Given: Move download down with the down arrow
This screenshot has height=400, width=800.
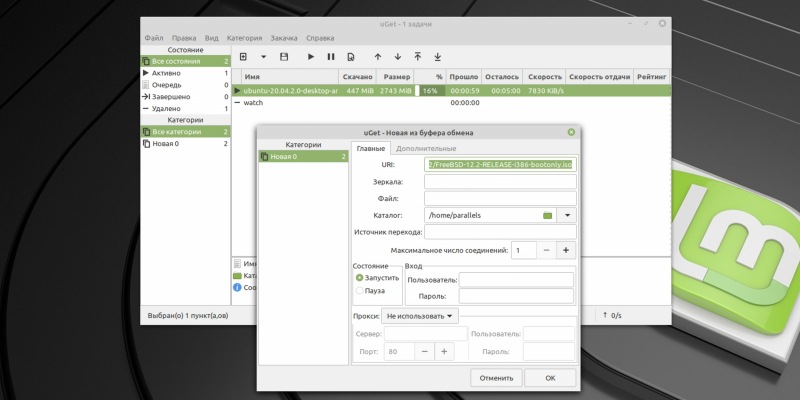Looking at the screenshot, I should (x=397, y=57).
